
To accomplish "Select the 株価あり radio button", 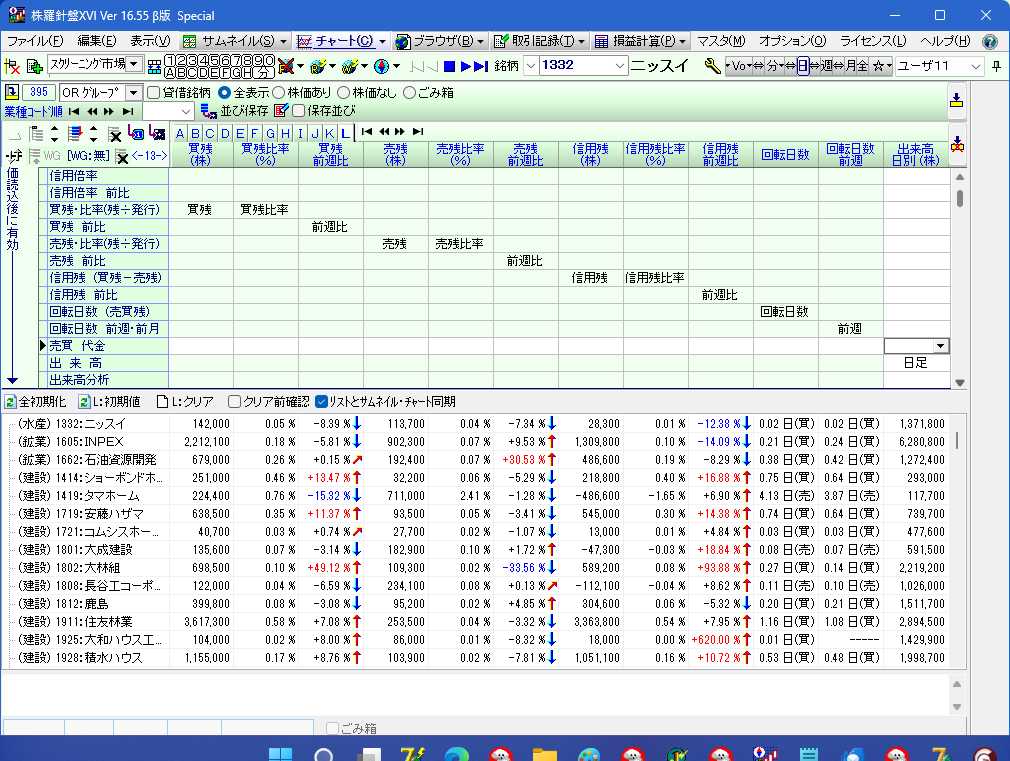I will (278, 93).
